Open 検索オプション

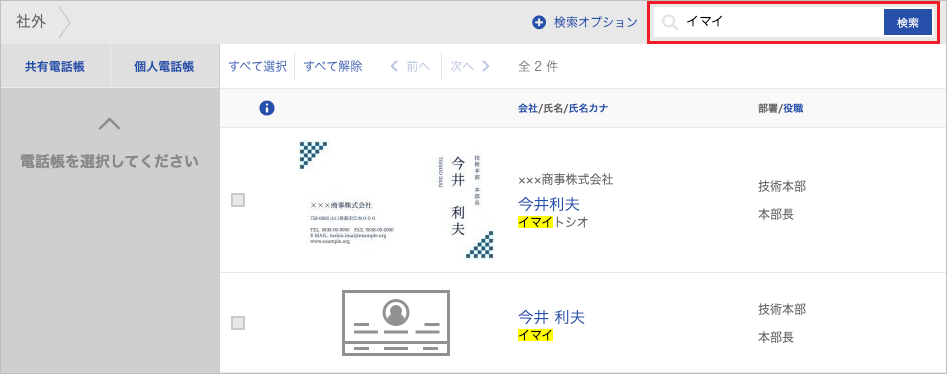pyautogui.click(x=595, y=22)
